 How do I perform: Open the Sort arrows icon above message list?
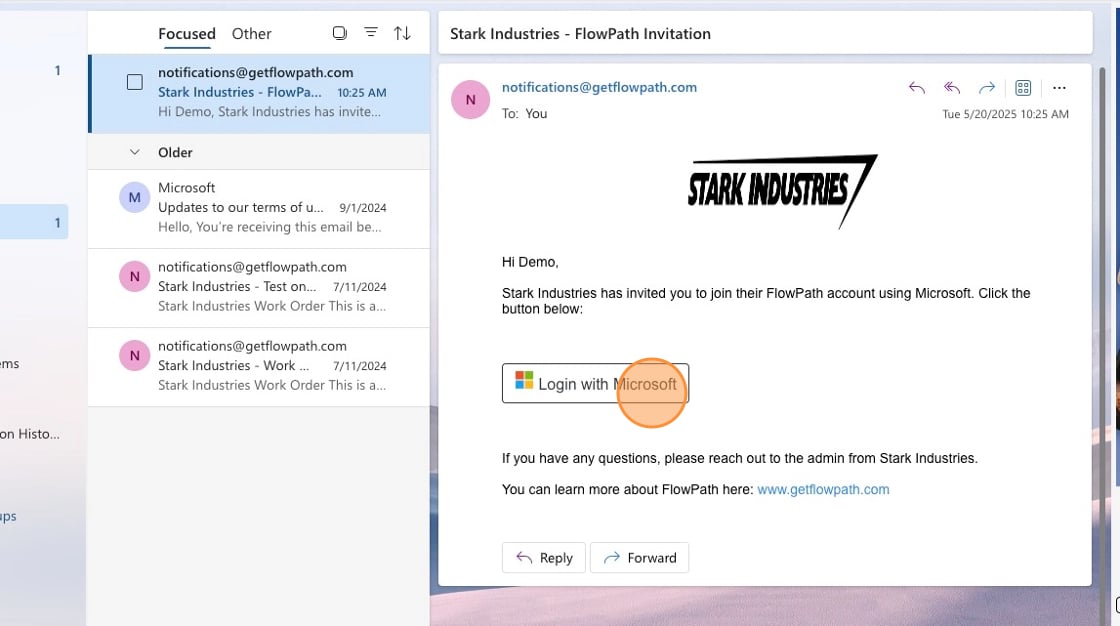[x=402, y=33]
